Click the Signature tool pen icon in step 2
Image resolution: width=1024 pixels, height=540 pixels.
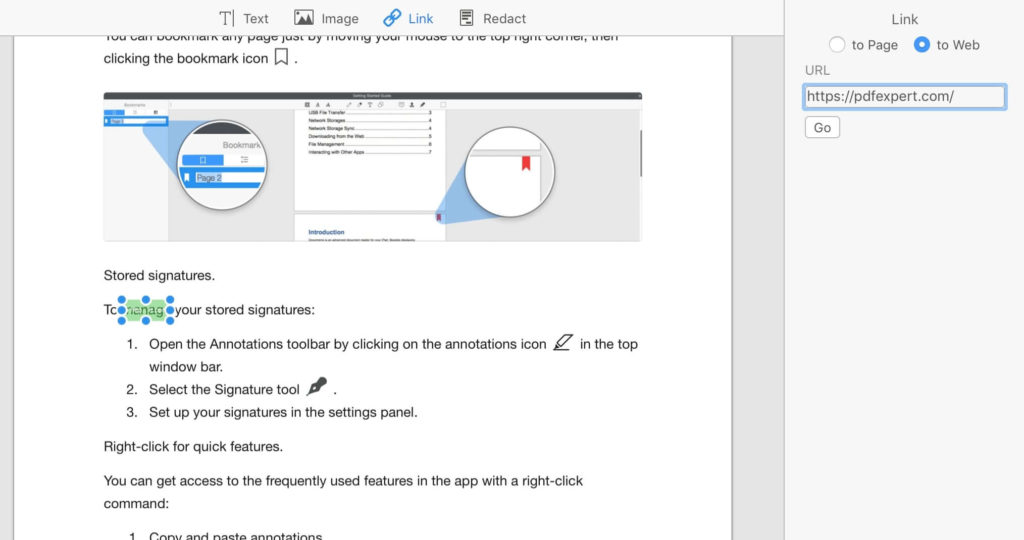317,388
